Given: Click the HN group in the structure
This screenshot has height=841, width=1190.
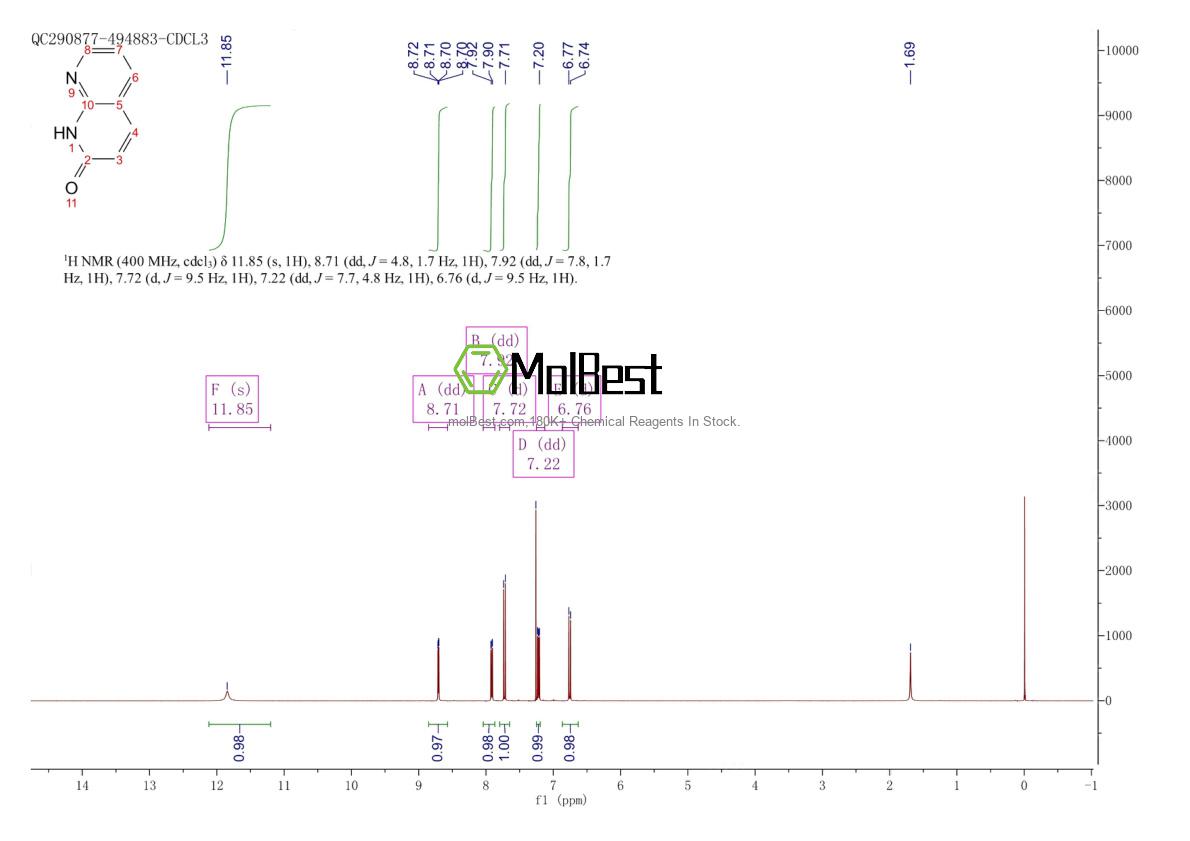Looking at the screenshot, I should (x=65, y=134).
